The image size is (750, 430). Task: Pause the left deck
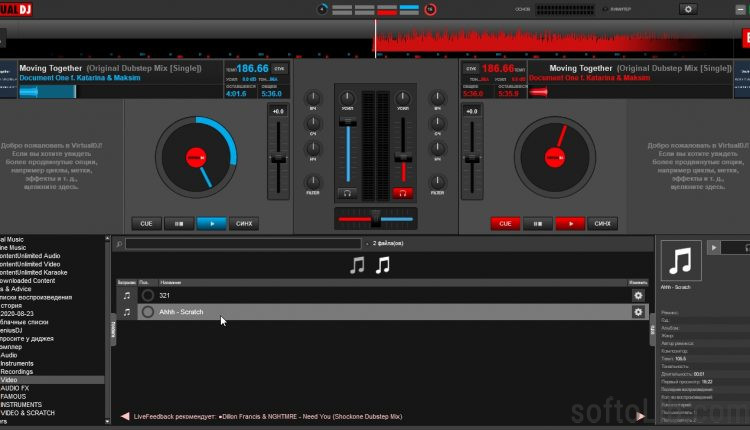click(x=179, y=223)
